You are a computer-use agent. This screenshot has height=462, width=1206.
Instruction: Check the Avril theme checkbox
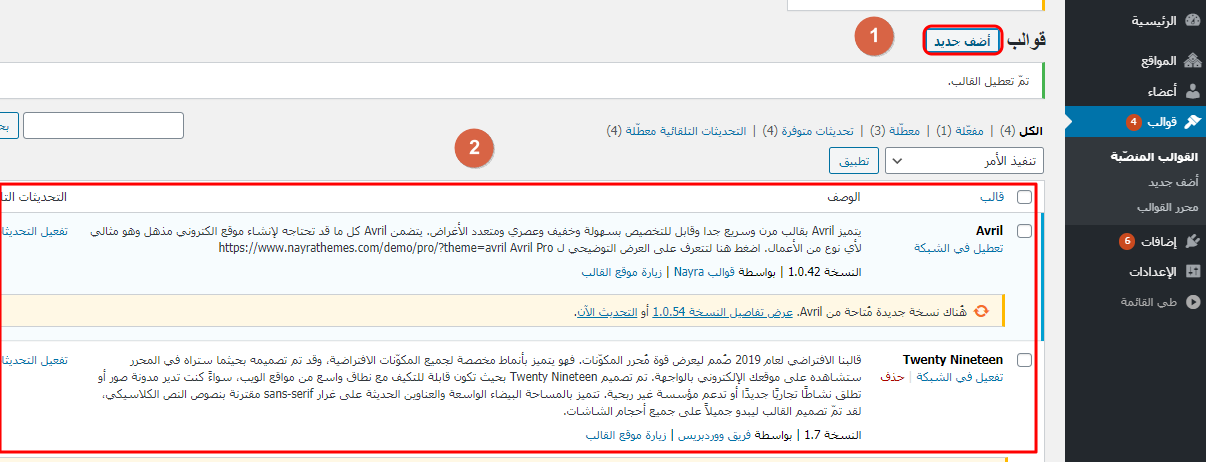pos(1024,231)
